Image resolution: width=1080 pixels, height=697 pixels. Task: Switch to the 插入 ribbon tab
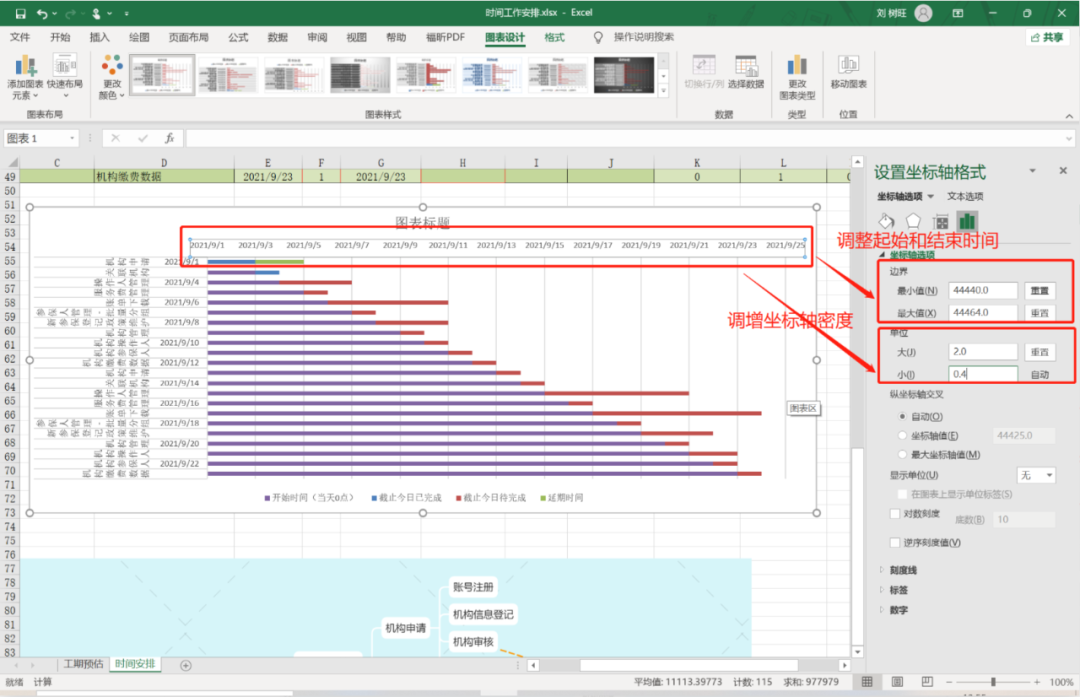tap(99, 37)
